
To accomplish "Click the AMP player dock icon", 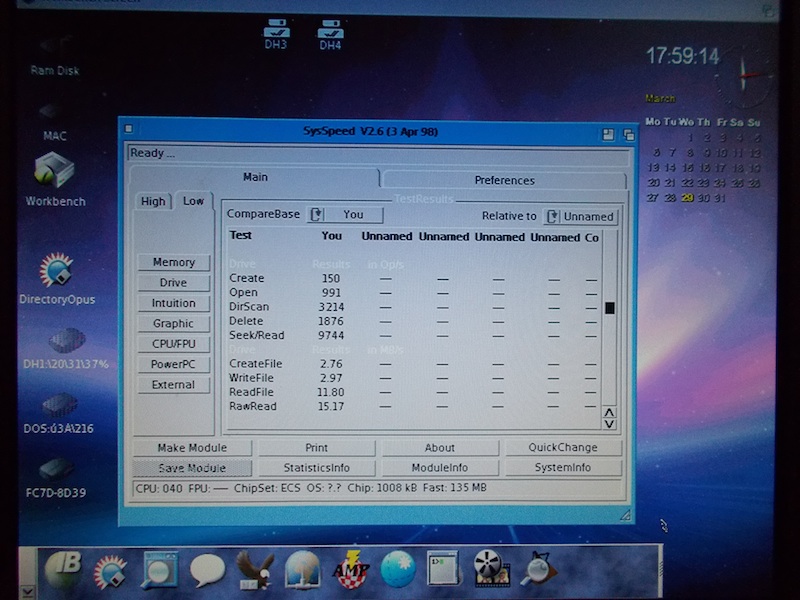I will 351,569.
